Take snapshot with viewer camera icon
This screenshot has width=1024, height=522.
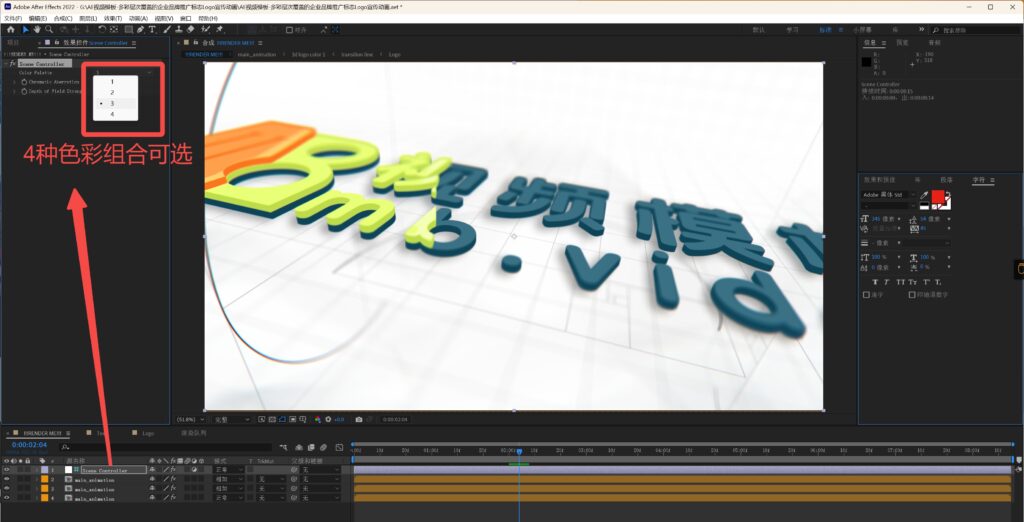coord(359,419)
